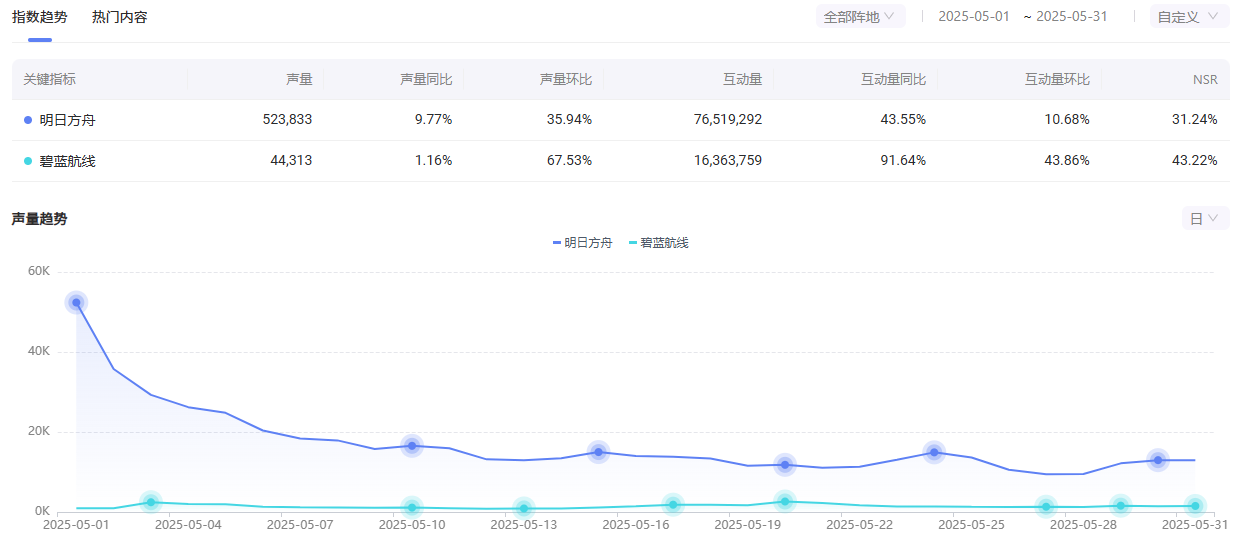Click the 2025-05-22 x-axis label

[x=860, y=524]
